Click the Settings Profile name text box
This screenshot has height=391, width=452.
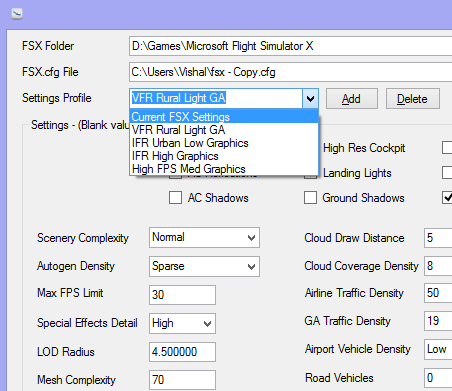[x=216, y=98]
